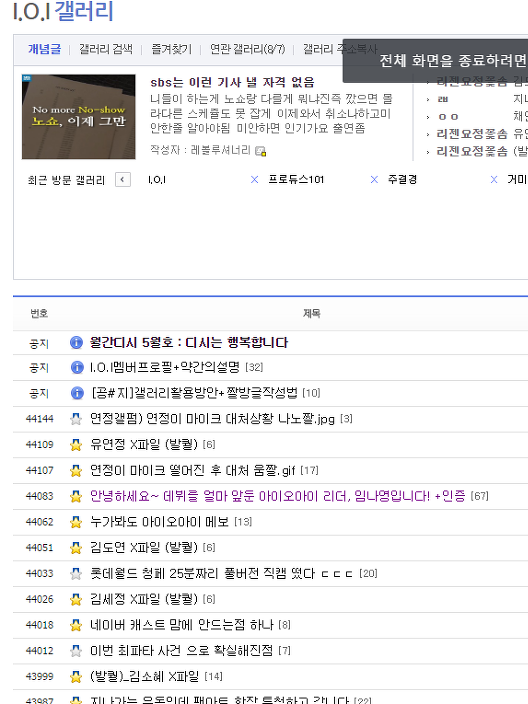This screenshot has height=704, width=528.
Task: Click previous arrow of 최근 방문 갤러리
Action: (x=123, y=180)
